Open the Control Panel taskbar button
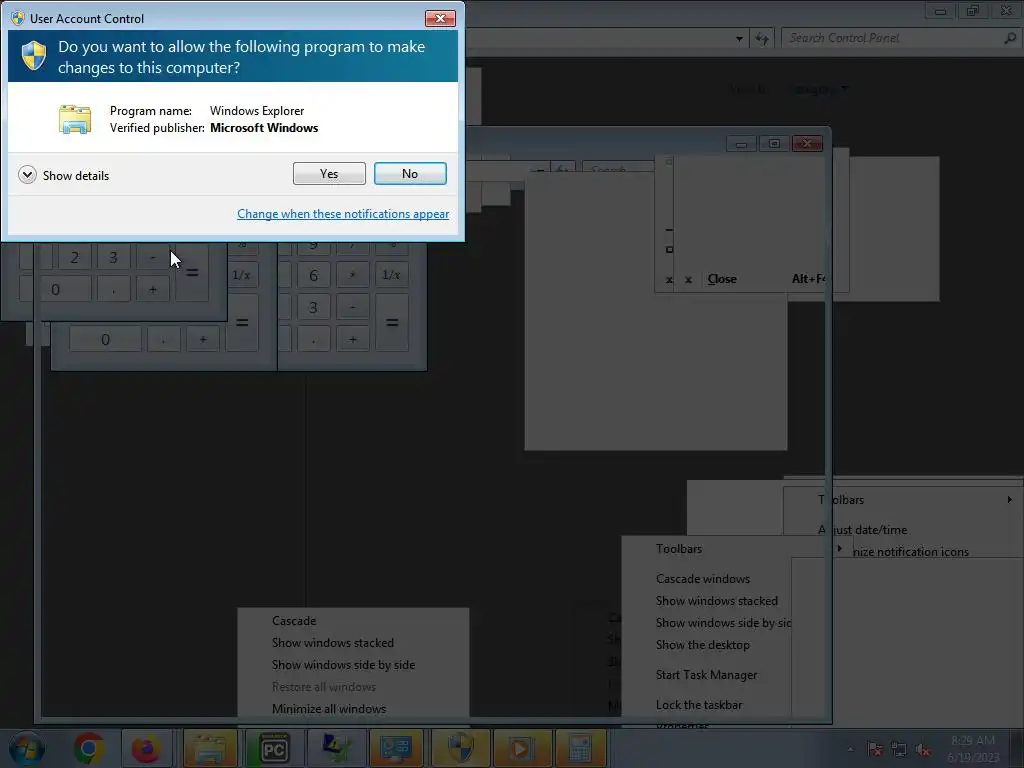 click(x=396, y=748)
